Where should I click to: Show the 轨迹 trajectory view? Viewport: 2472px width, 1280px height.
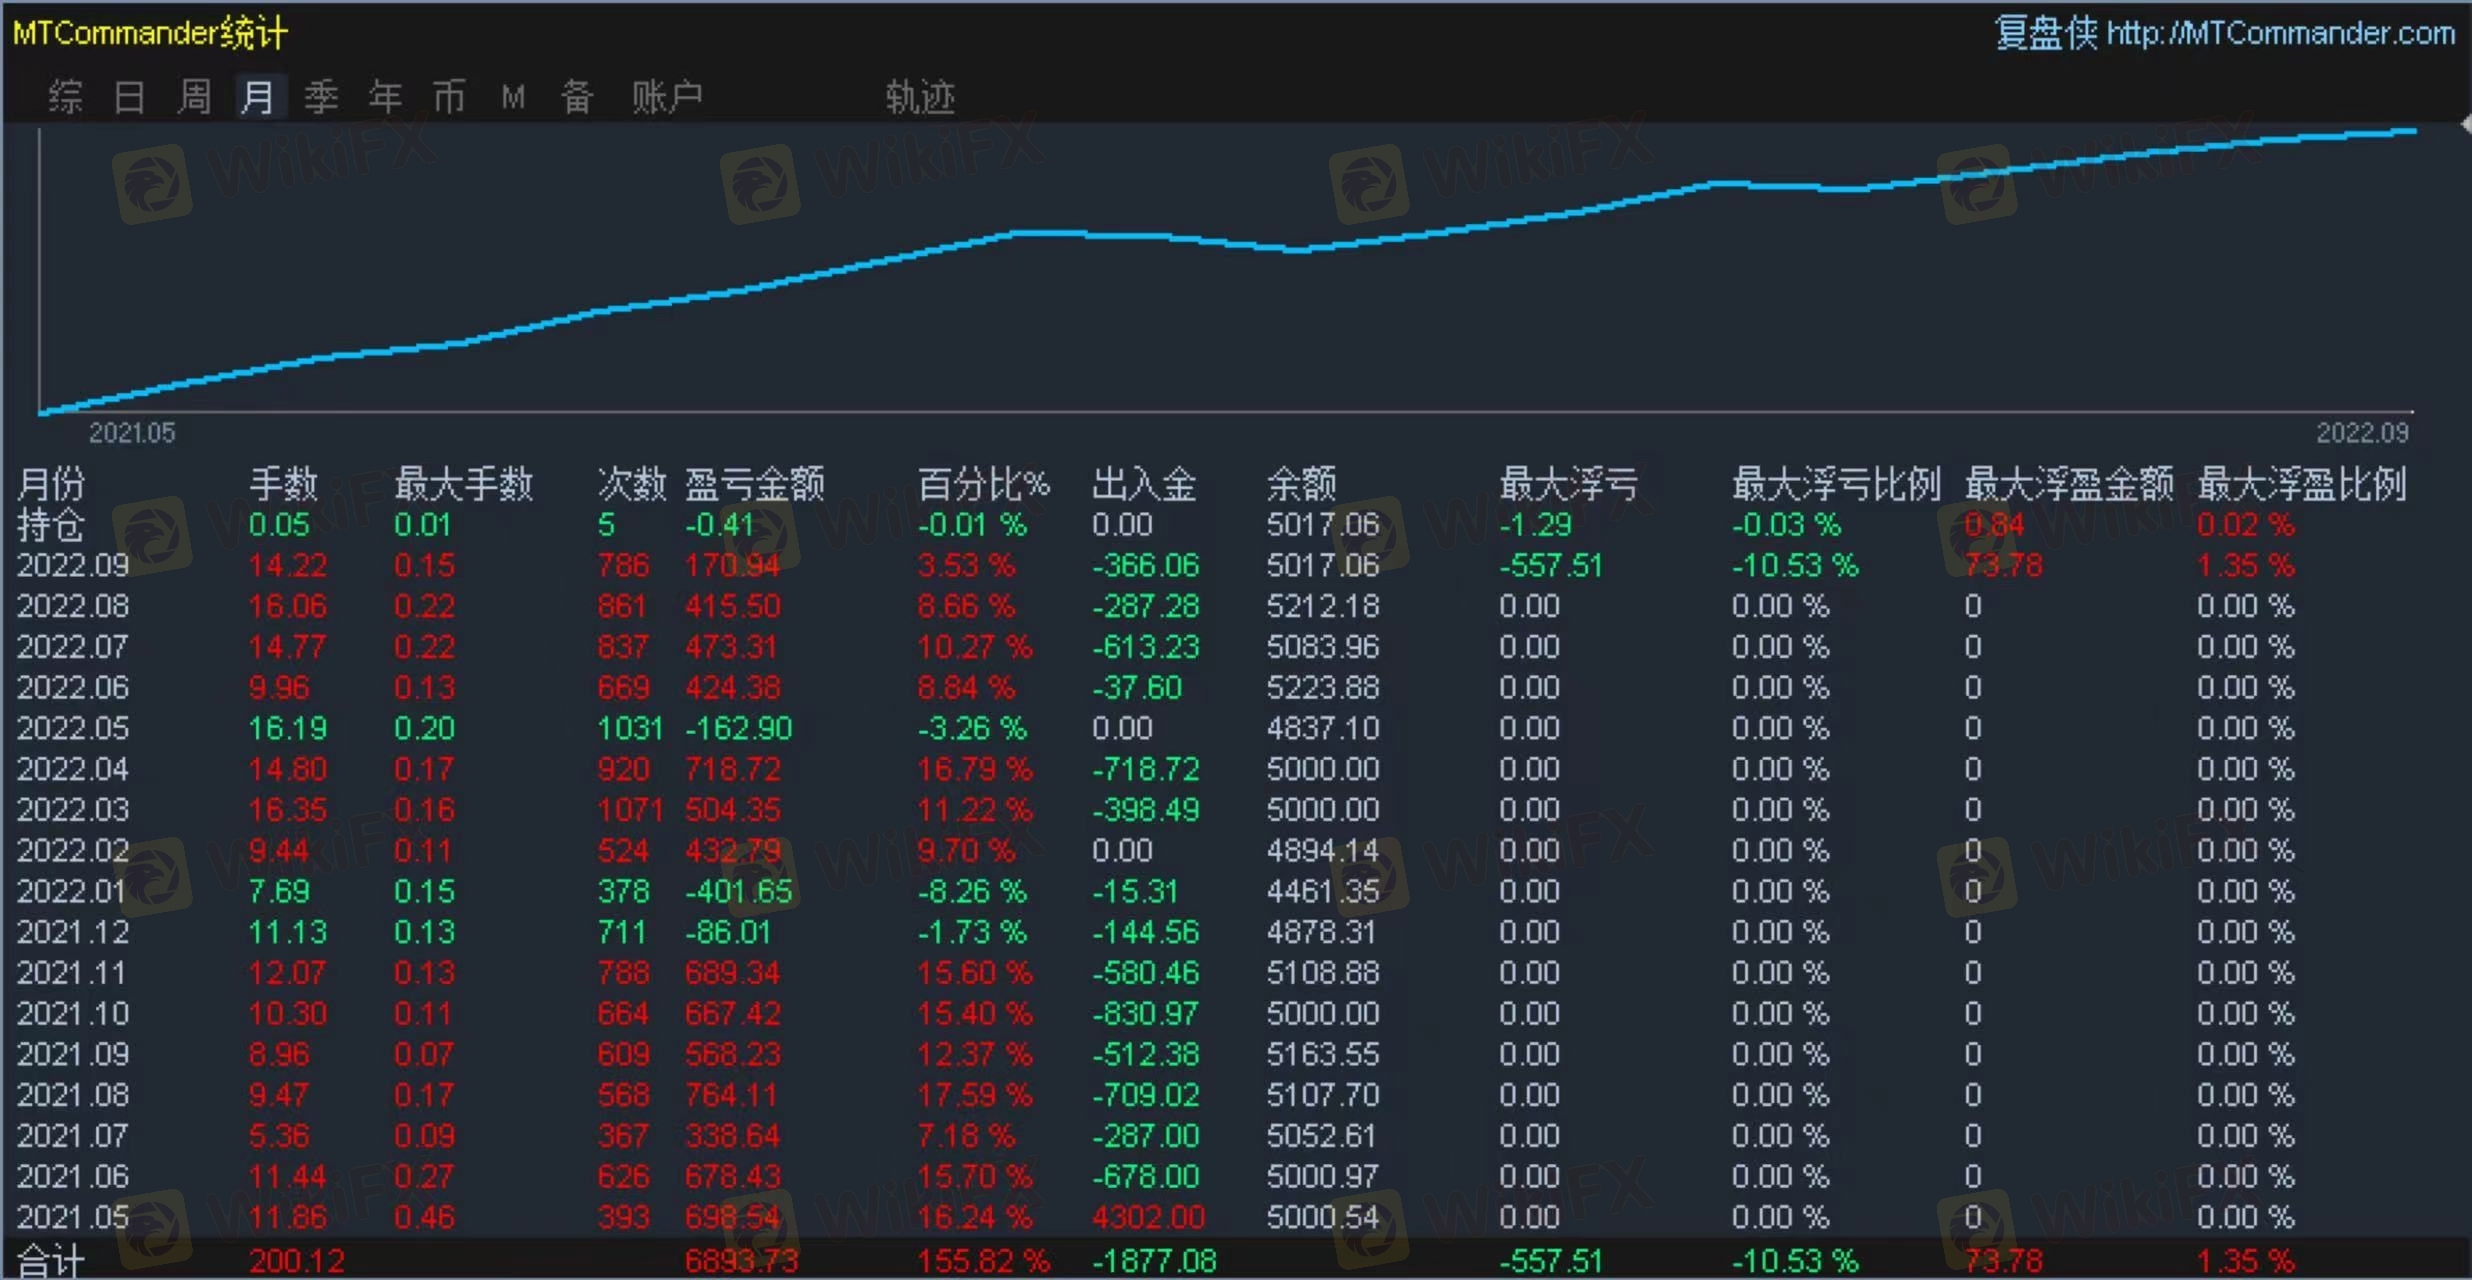tap(920, 97)
